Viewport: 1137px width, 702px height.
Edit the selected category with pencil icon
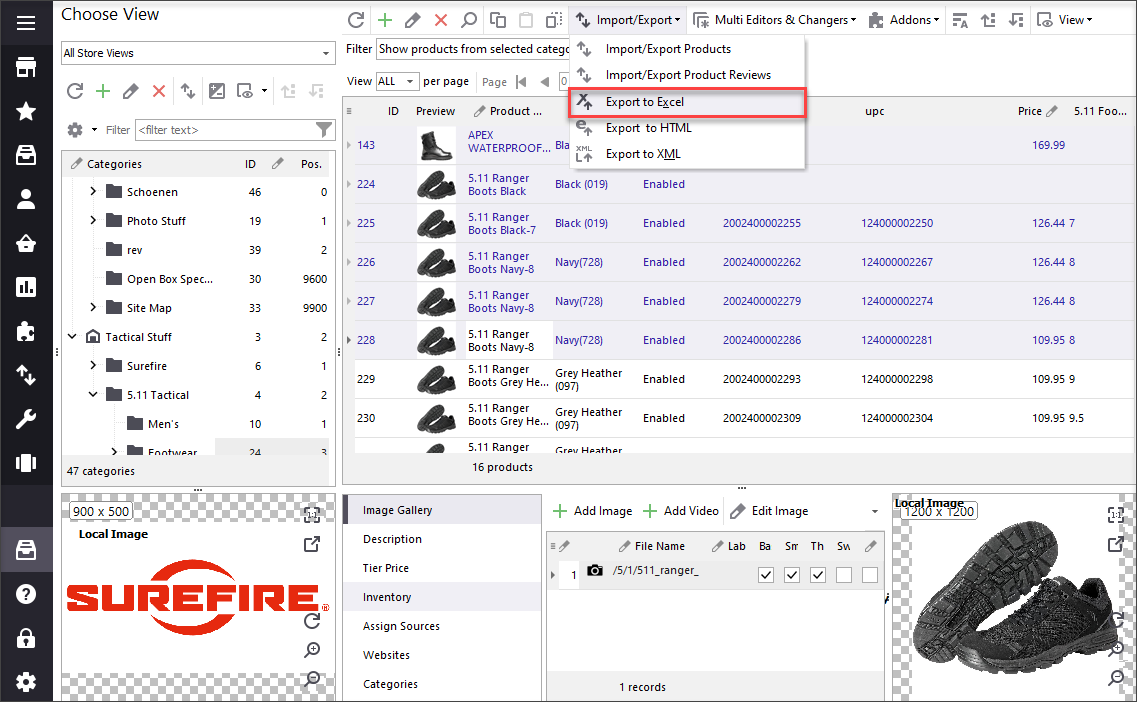tap(131, 91)
